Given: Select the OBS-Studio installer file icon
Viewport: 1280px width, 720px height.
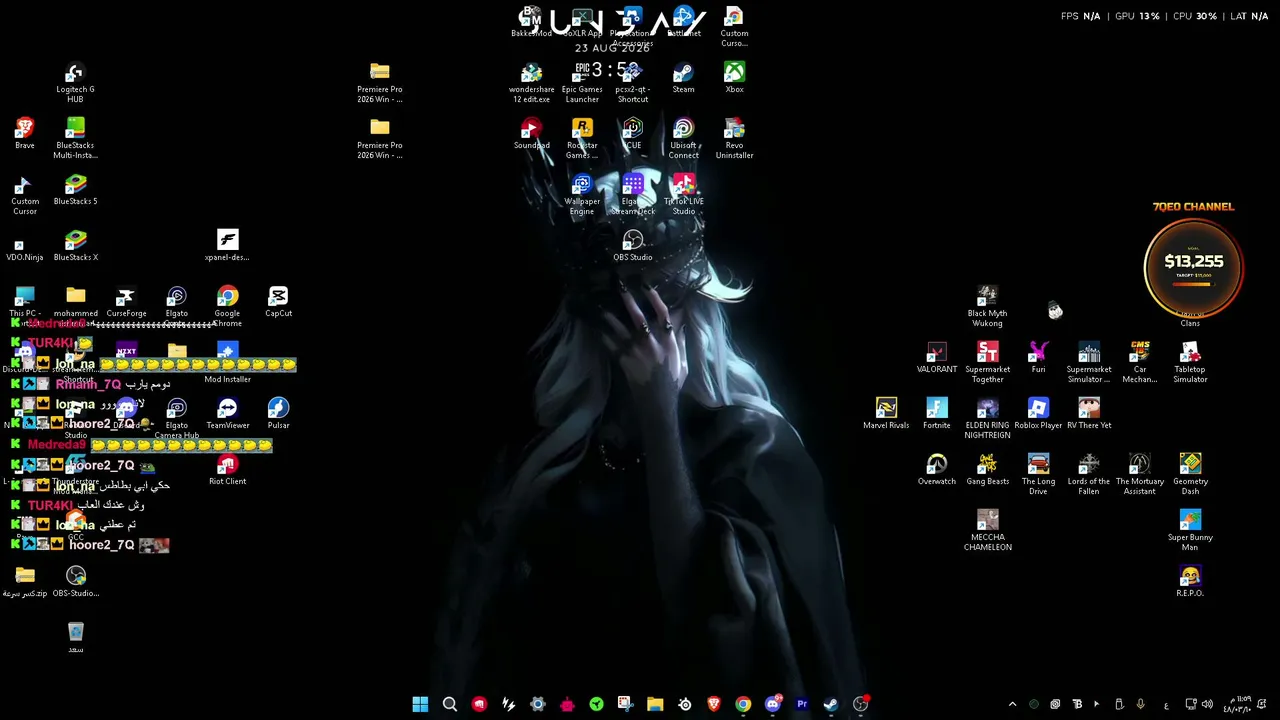Looking at the screenshot, I should (76, 582).
